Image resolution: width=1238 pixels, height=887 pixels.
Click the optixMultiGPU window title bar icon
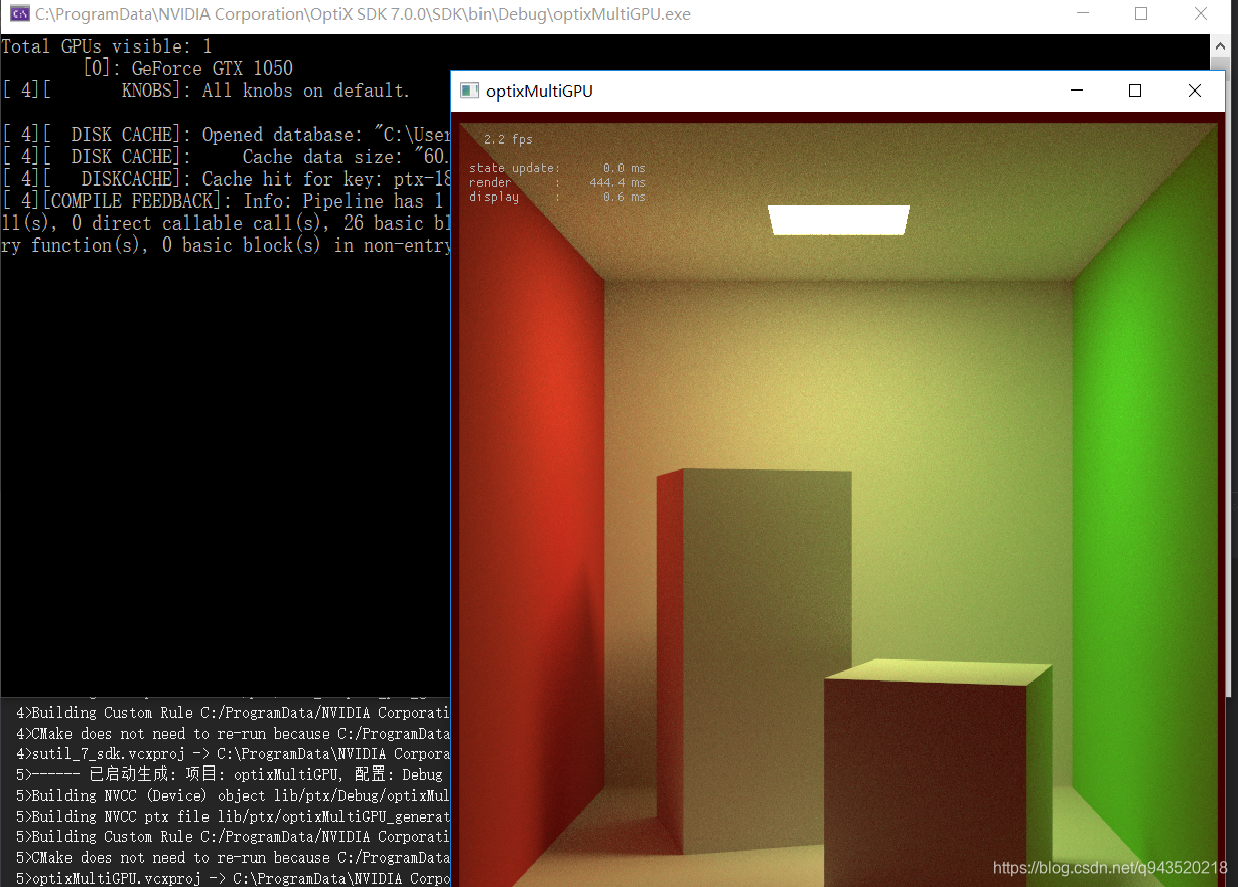[x=469, y=90]
